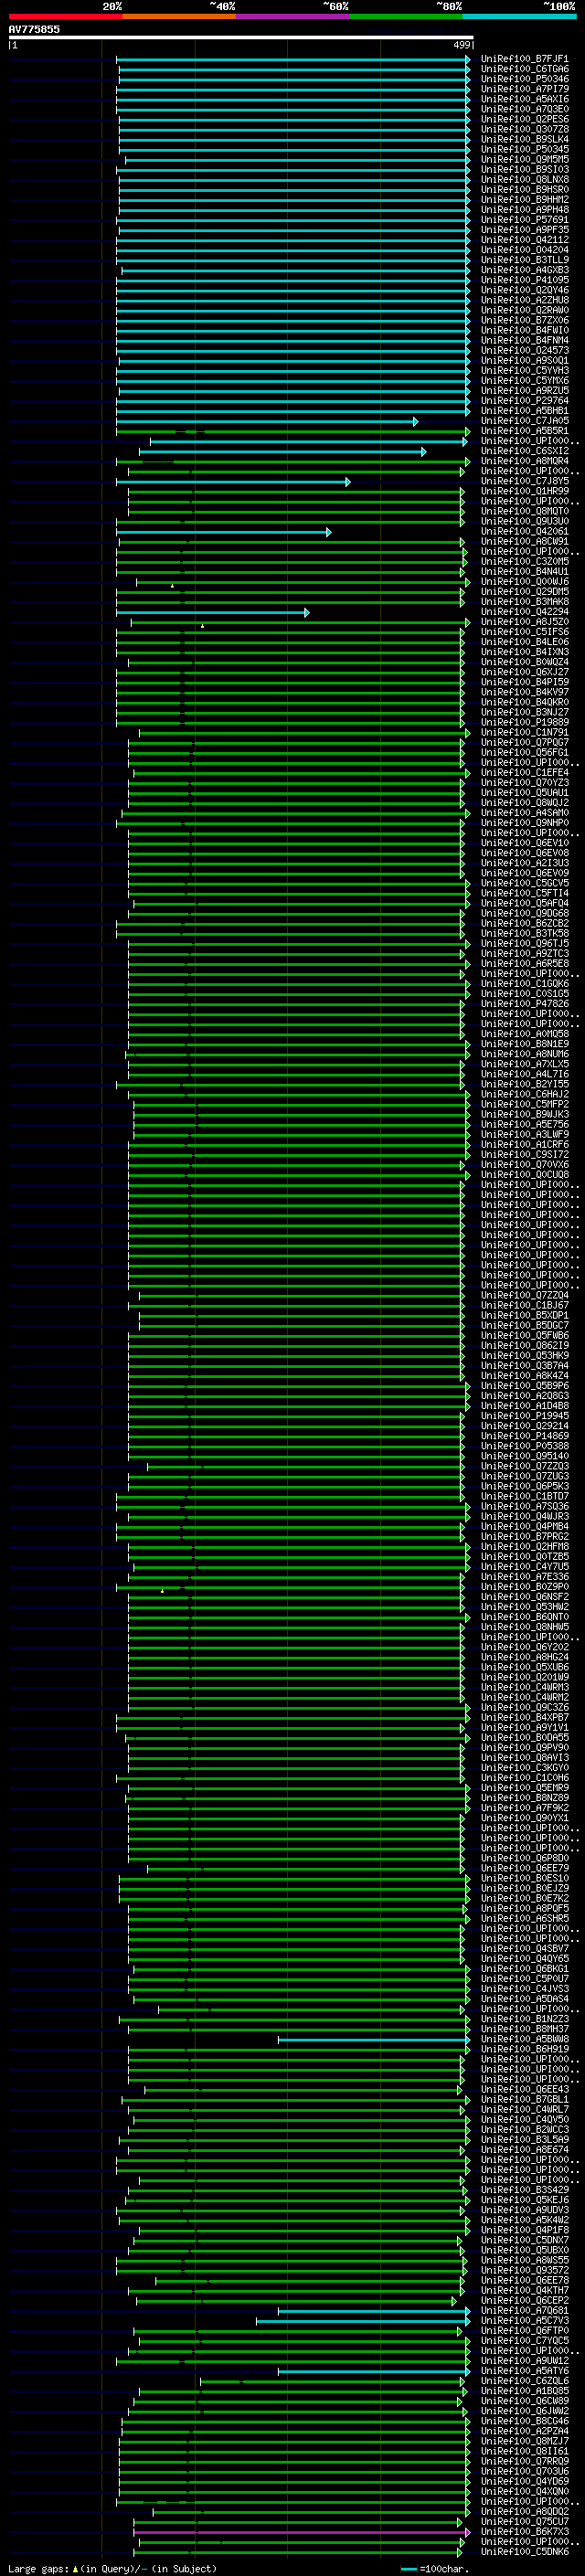Click the green ~80% identity legend segment
Screen dimensions: 585x2576
(x=407, y=16)
